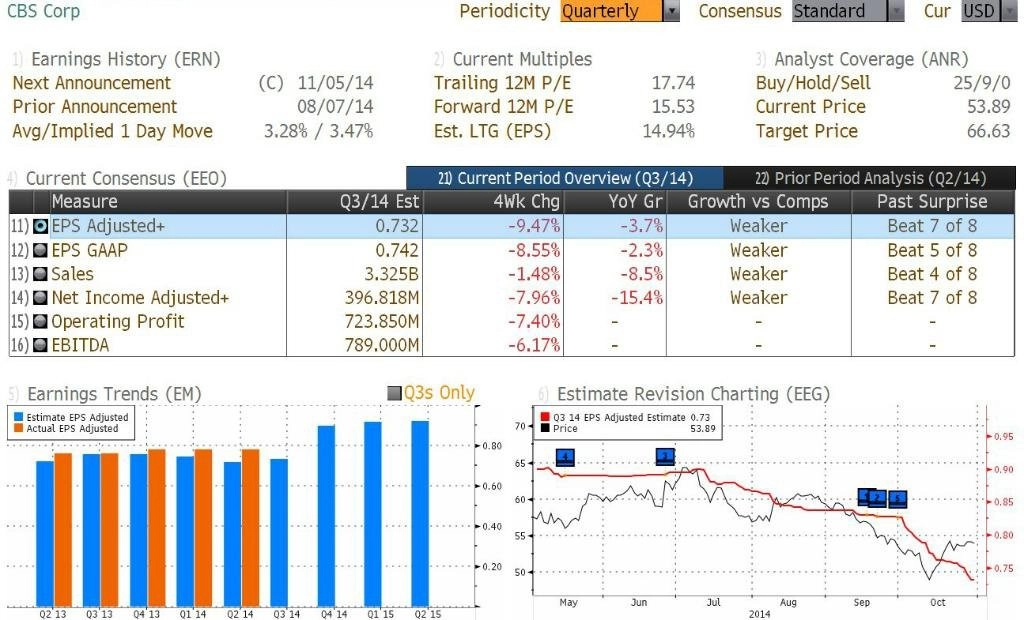This screenshot has height=620, width=1024.
Task: Click the CBS Corp company title
Action: click(x=43, y=11)
